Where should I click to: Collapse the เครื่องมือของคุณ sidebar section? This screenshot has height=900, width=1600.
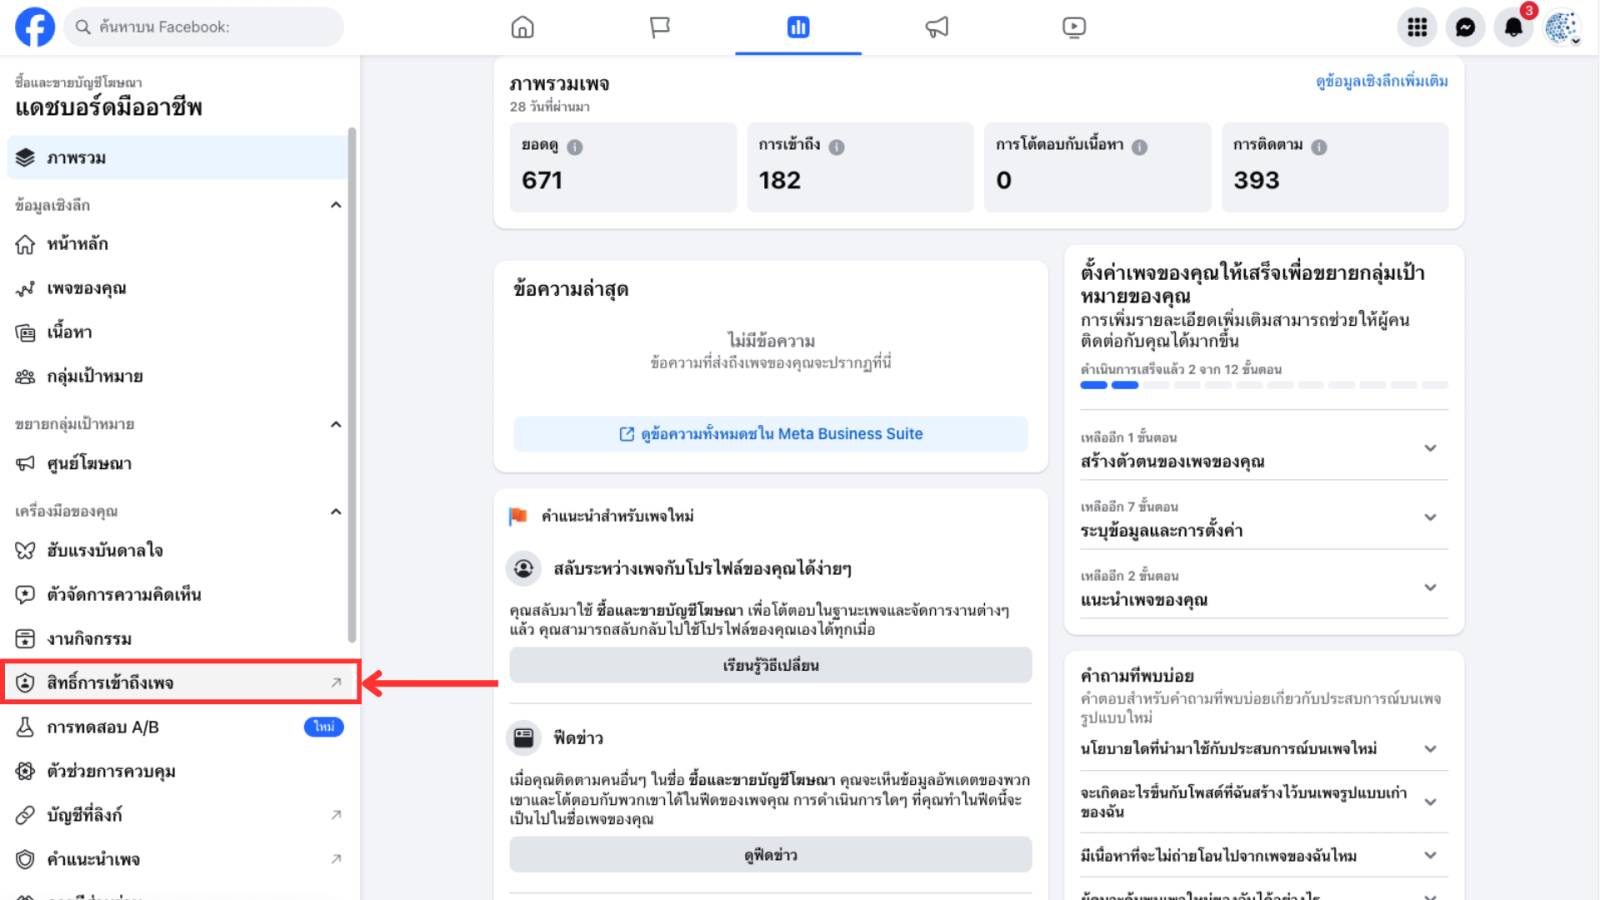click(336, 511)
